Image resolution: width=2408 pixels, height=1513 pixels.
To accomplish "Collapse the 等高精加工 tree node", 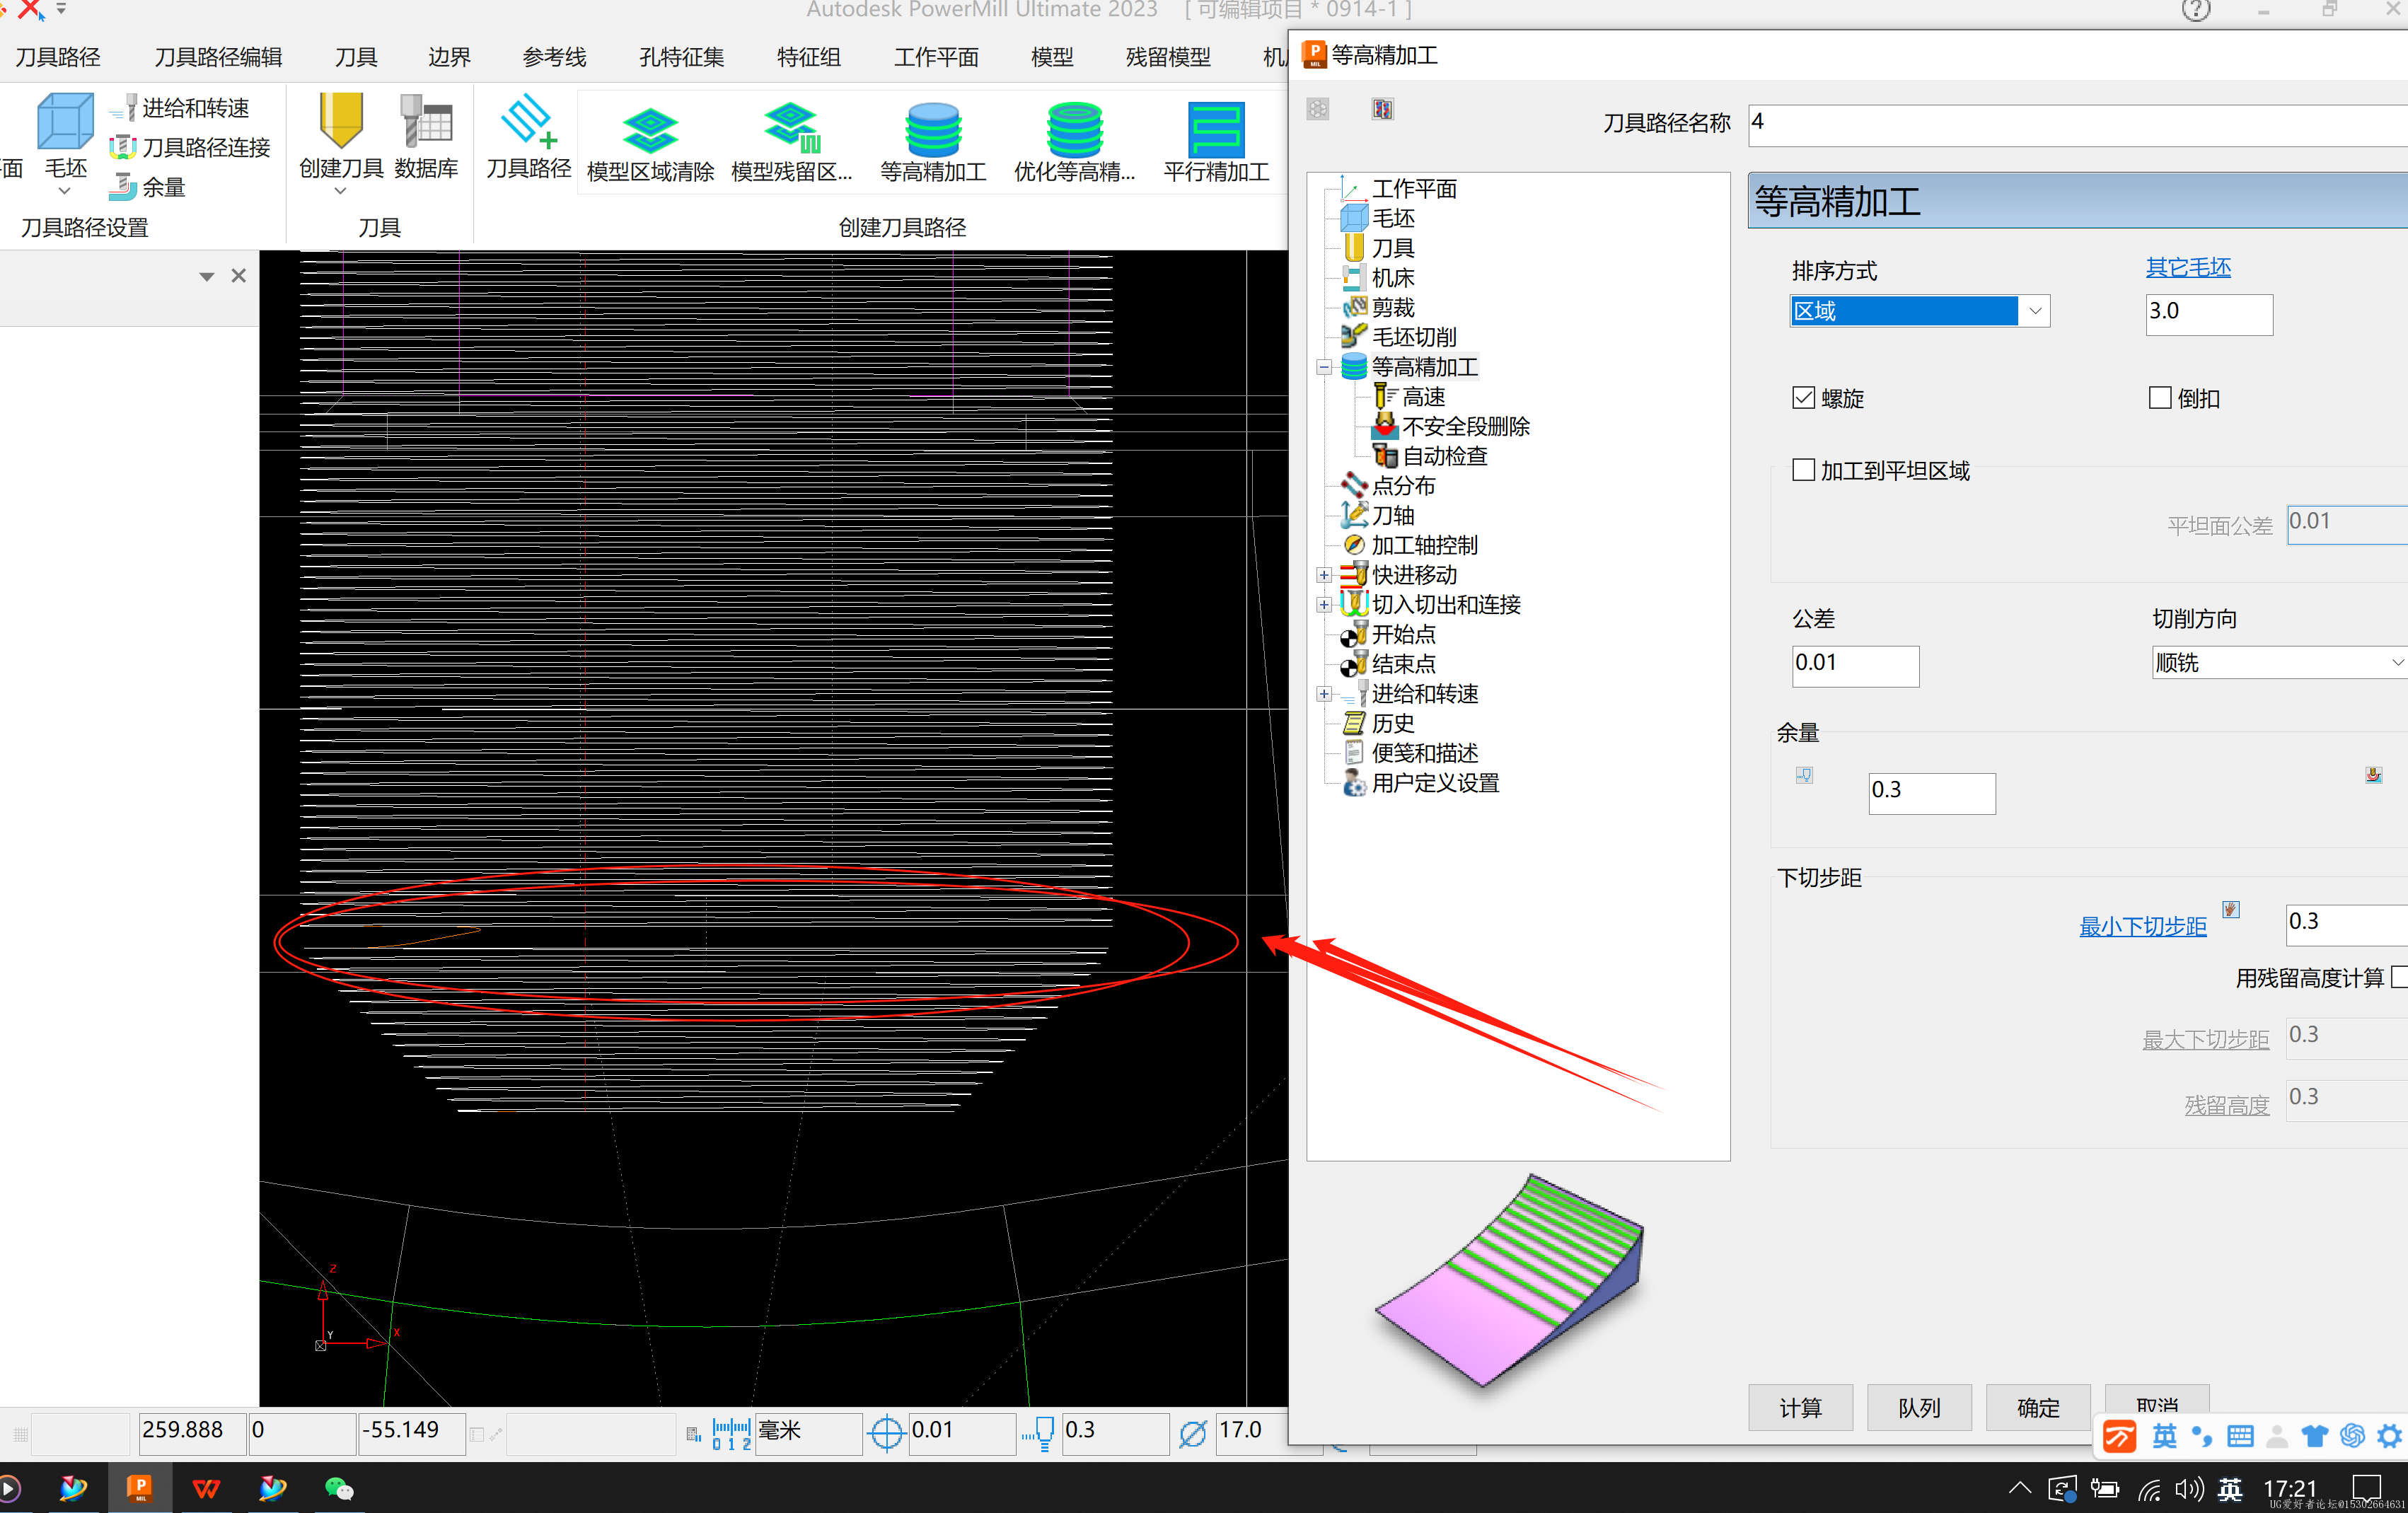I will [x=1323, y=368].
